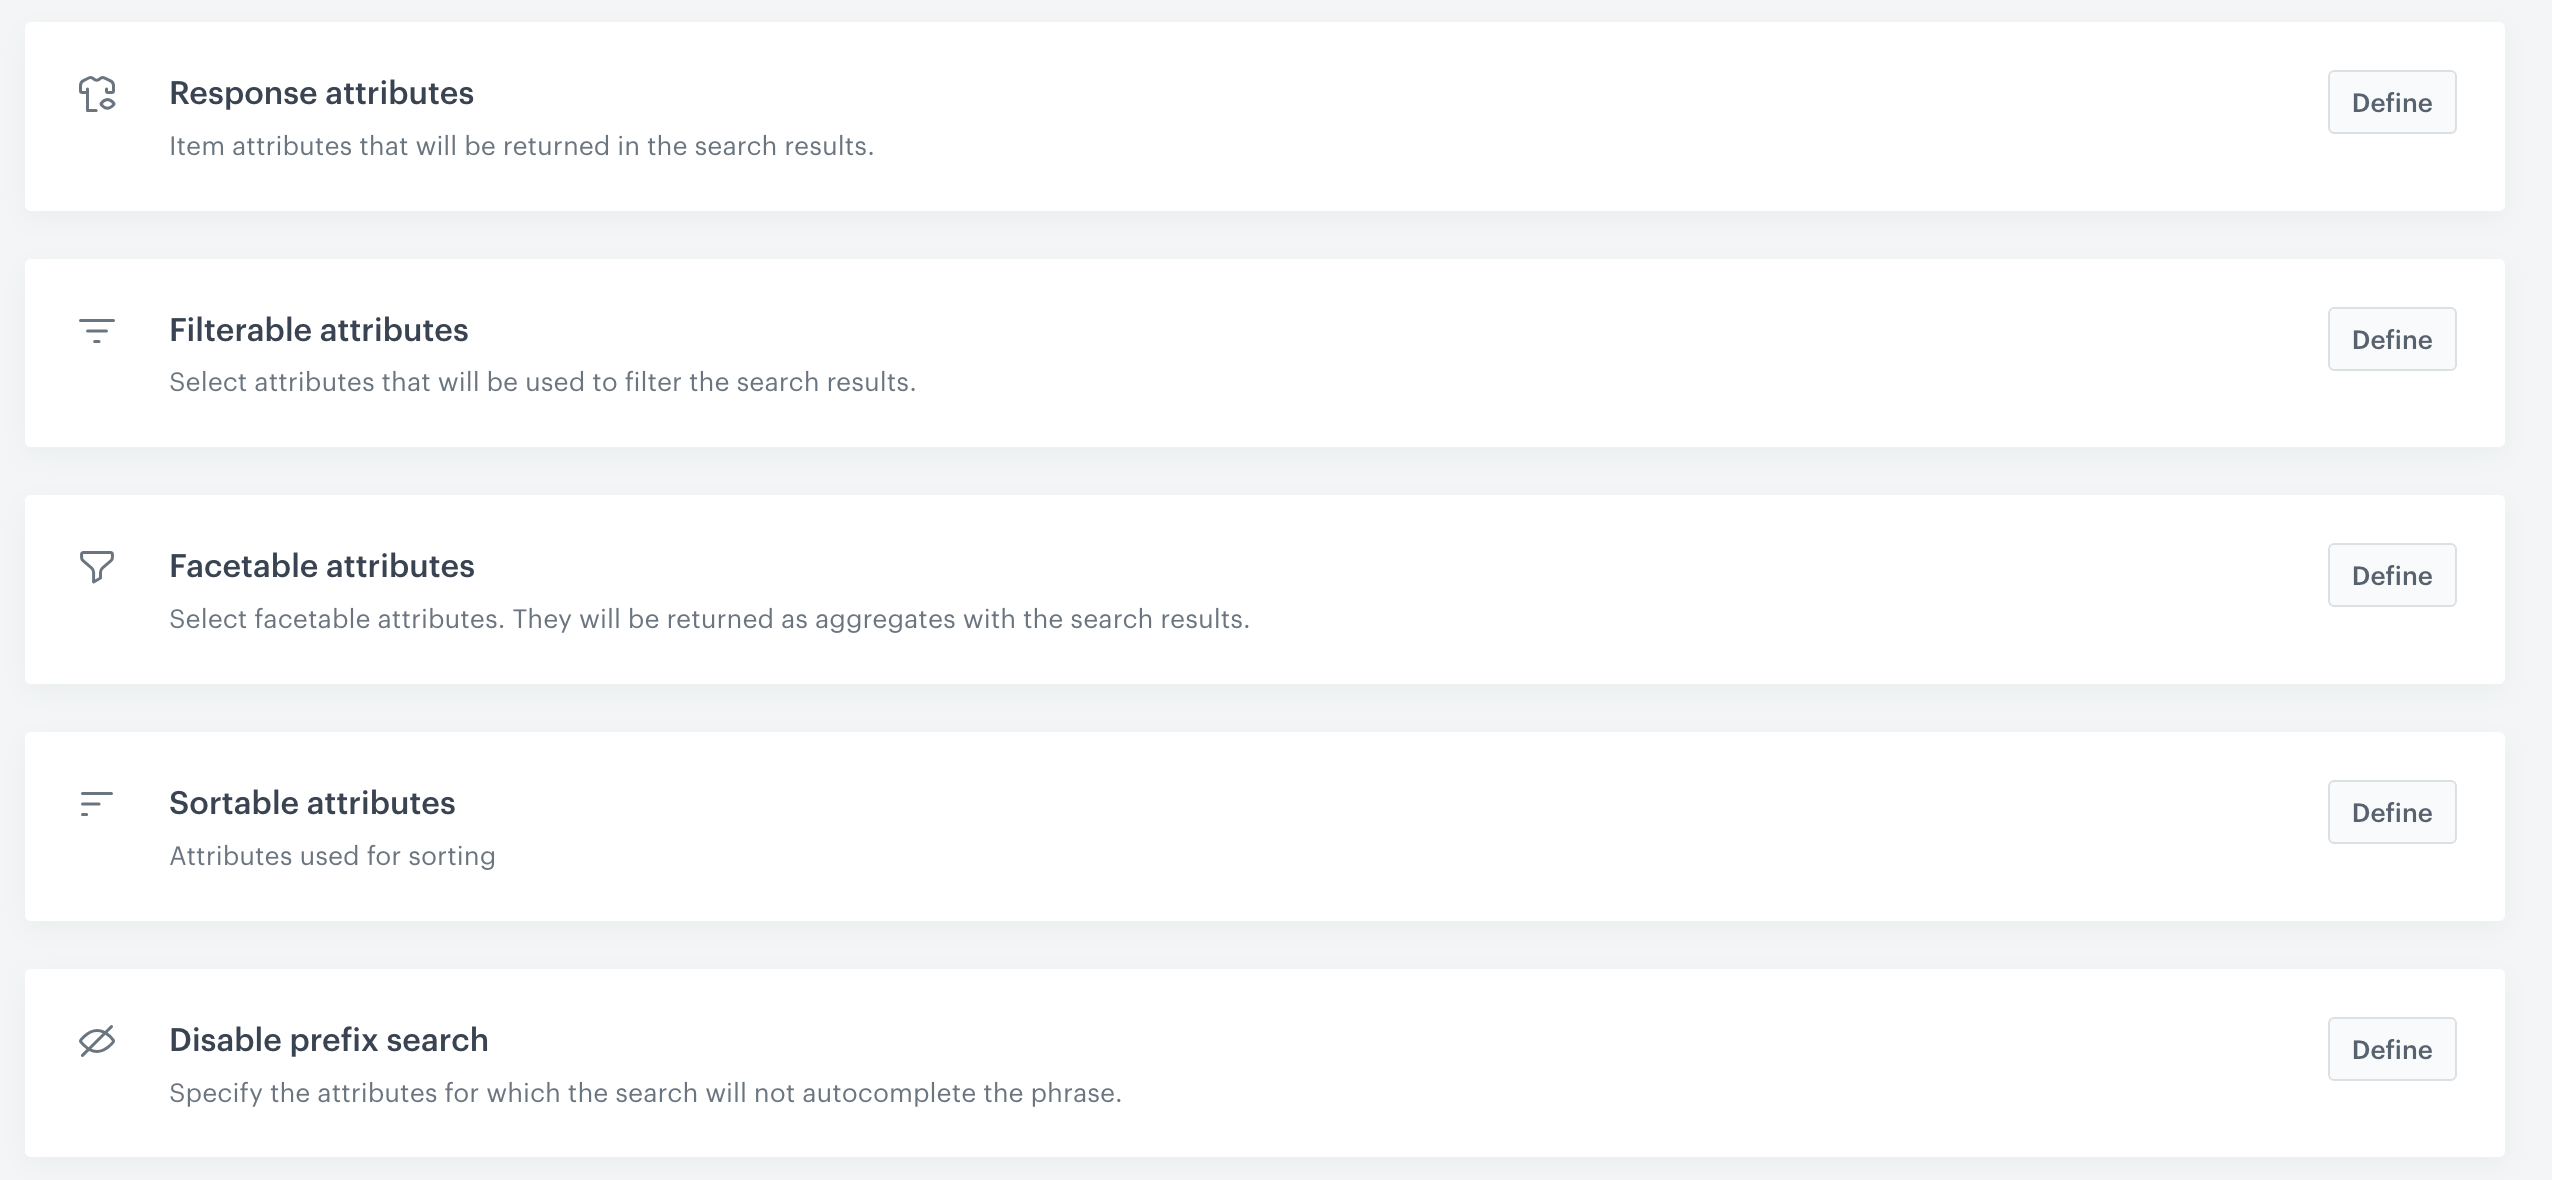Image resolution: width=2552 pixels, height=1180 pixels.
Task: Click Define for Disable prefix search
Action: click(2391, 1049)
